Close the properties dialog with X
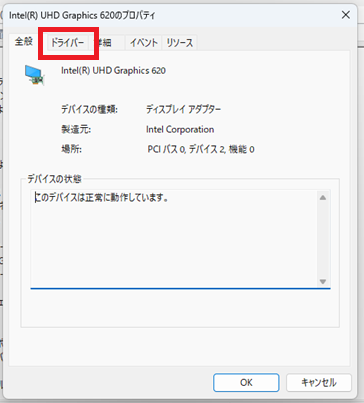The width and height of the screenshot is (364, 403). [x=346, y=15]
